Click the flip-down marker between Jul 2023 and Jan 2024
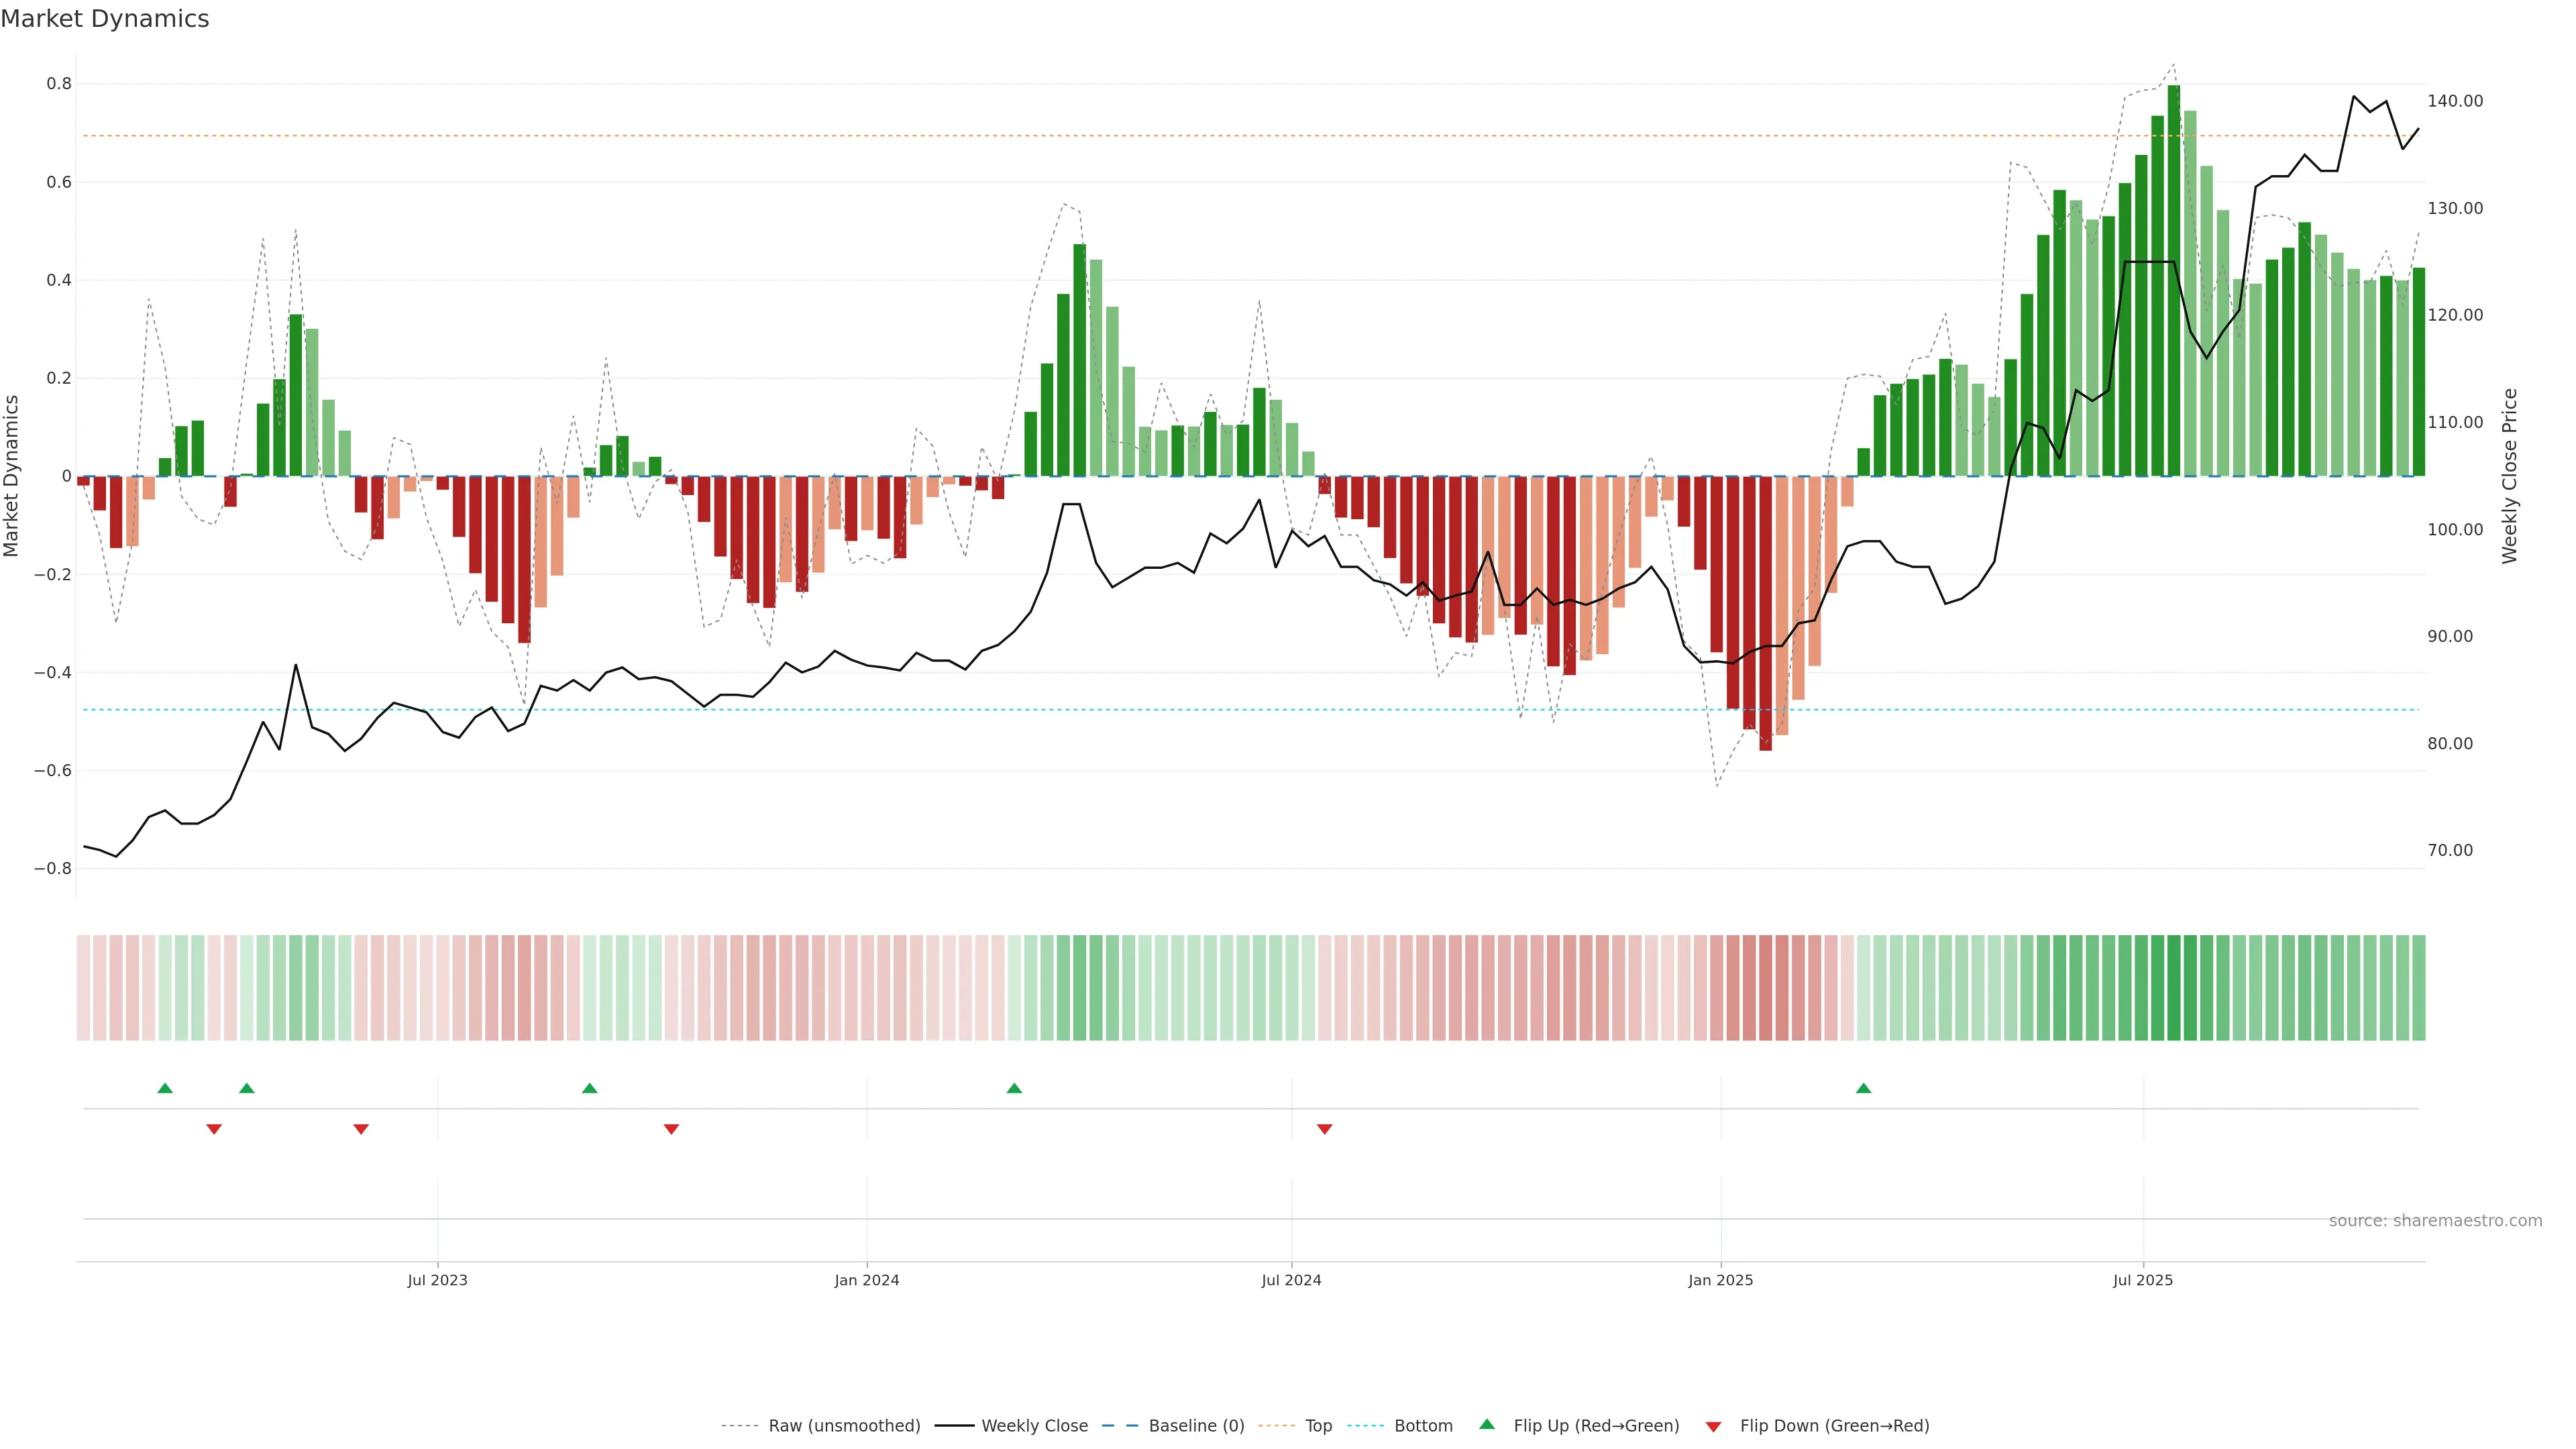This screenshot has width=2576, height=1449. (x=671, y=1129)
